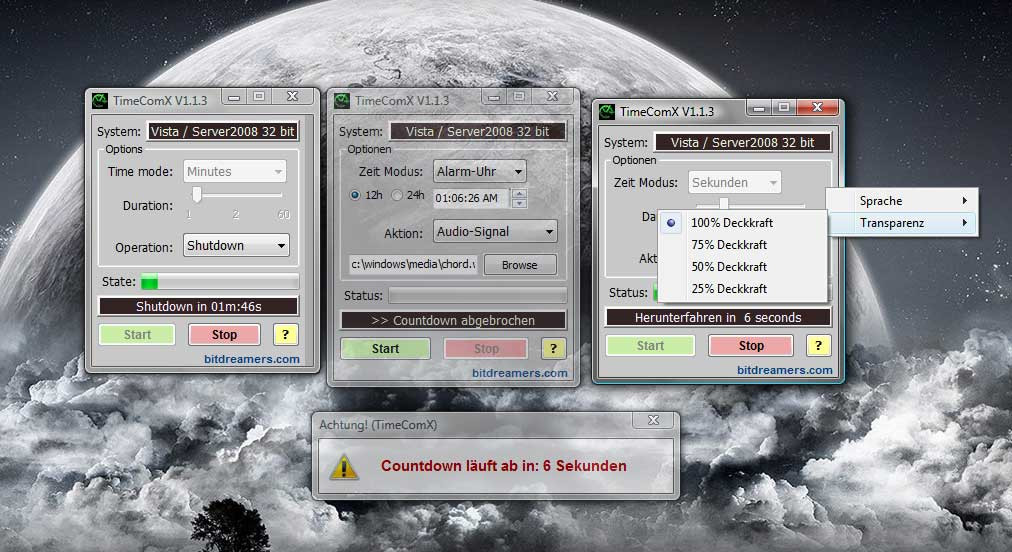Click Stop in the left window
Image resolution: width=1012 pixels, height=552 pixels.
[x=225, y=334]
